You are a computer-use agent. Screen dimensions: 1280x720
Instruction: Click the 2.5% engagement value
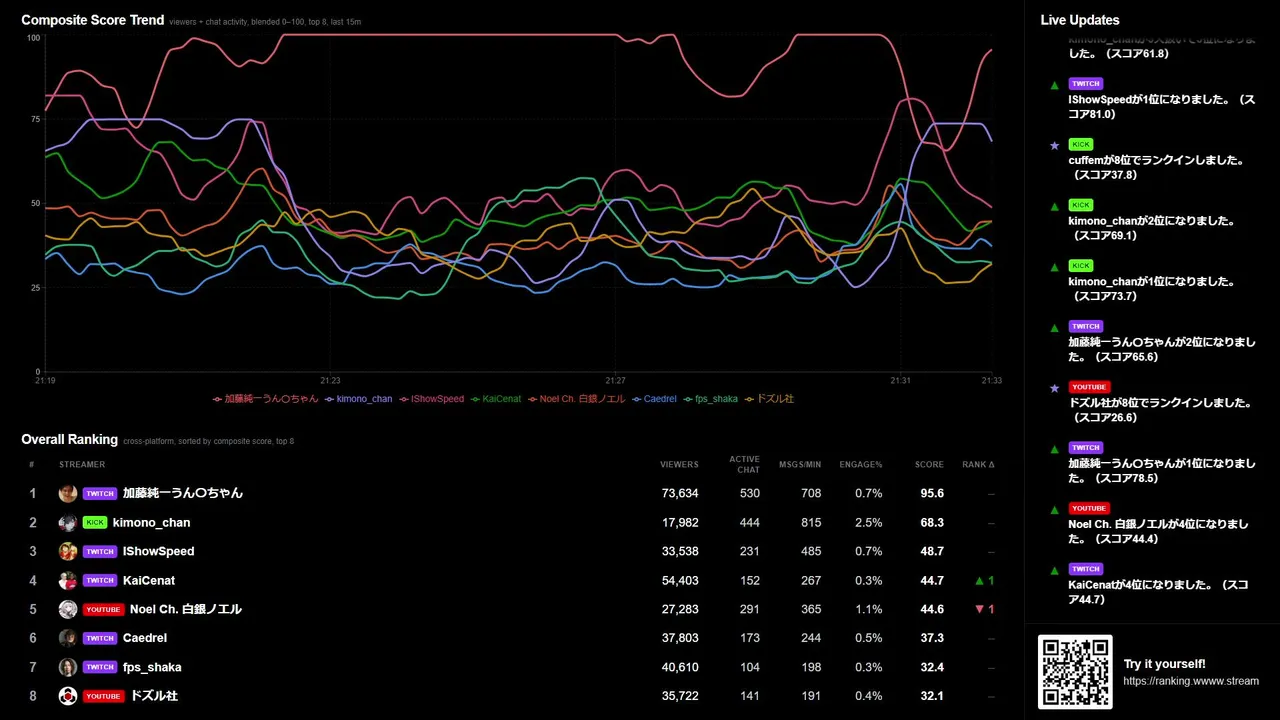point(869,522)
